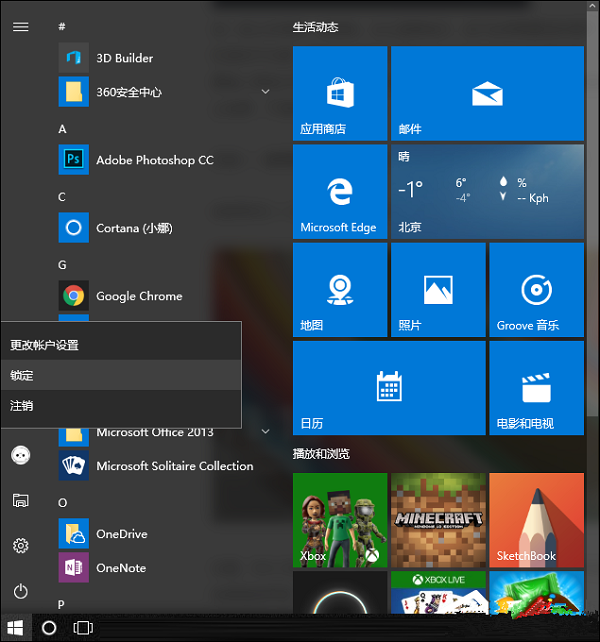
Task: Click the Power icon in sidebar
Action: tap(20, 591)
